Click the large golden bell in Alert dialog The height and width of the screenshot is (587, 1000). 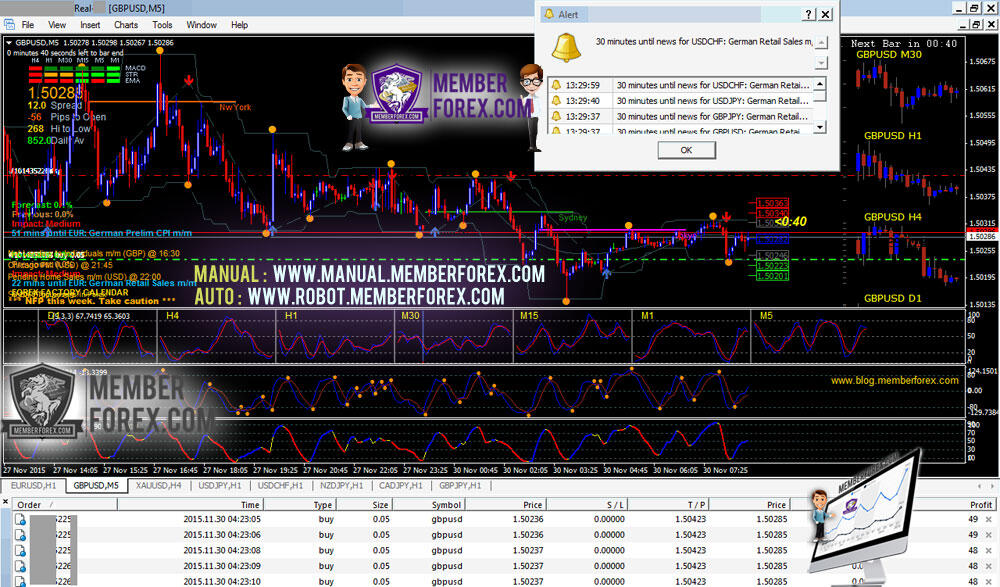pyautogui.click(x=566, y=48)
